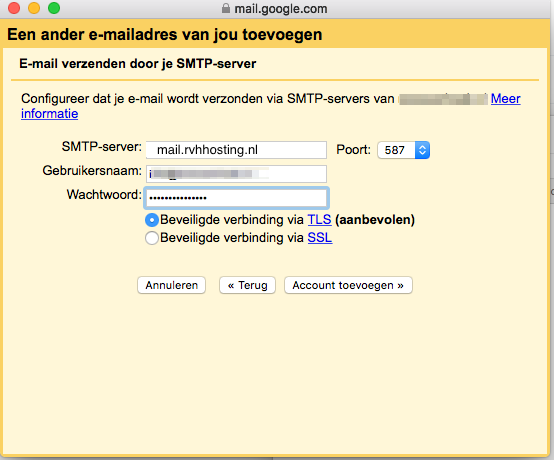This screenshot has width=554, height=460.
Task: Close the window with the red button
Action: (x=14, y=8)
